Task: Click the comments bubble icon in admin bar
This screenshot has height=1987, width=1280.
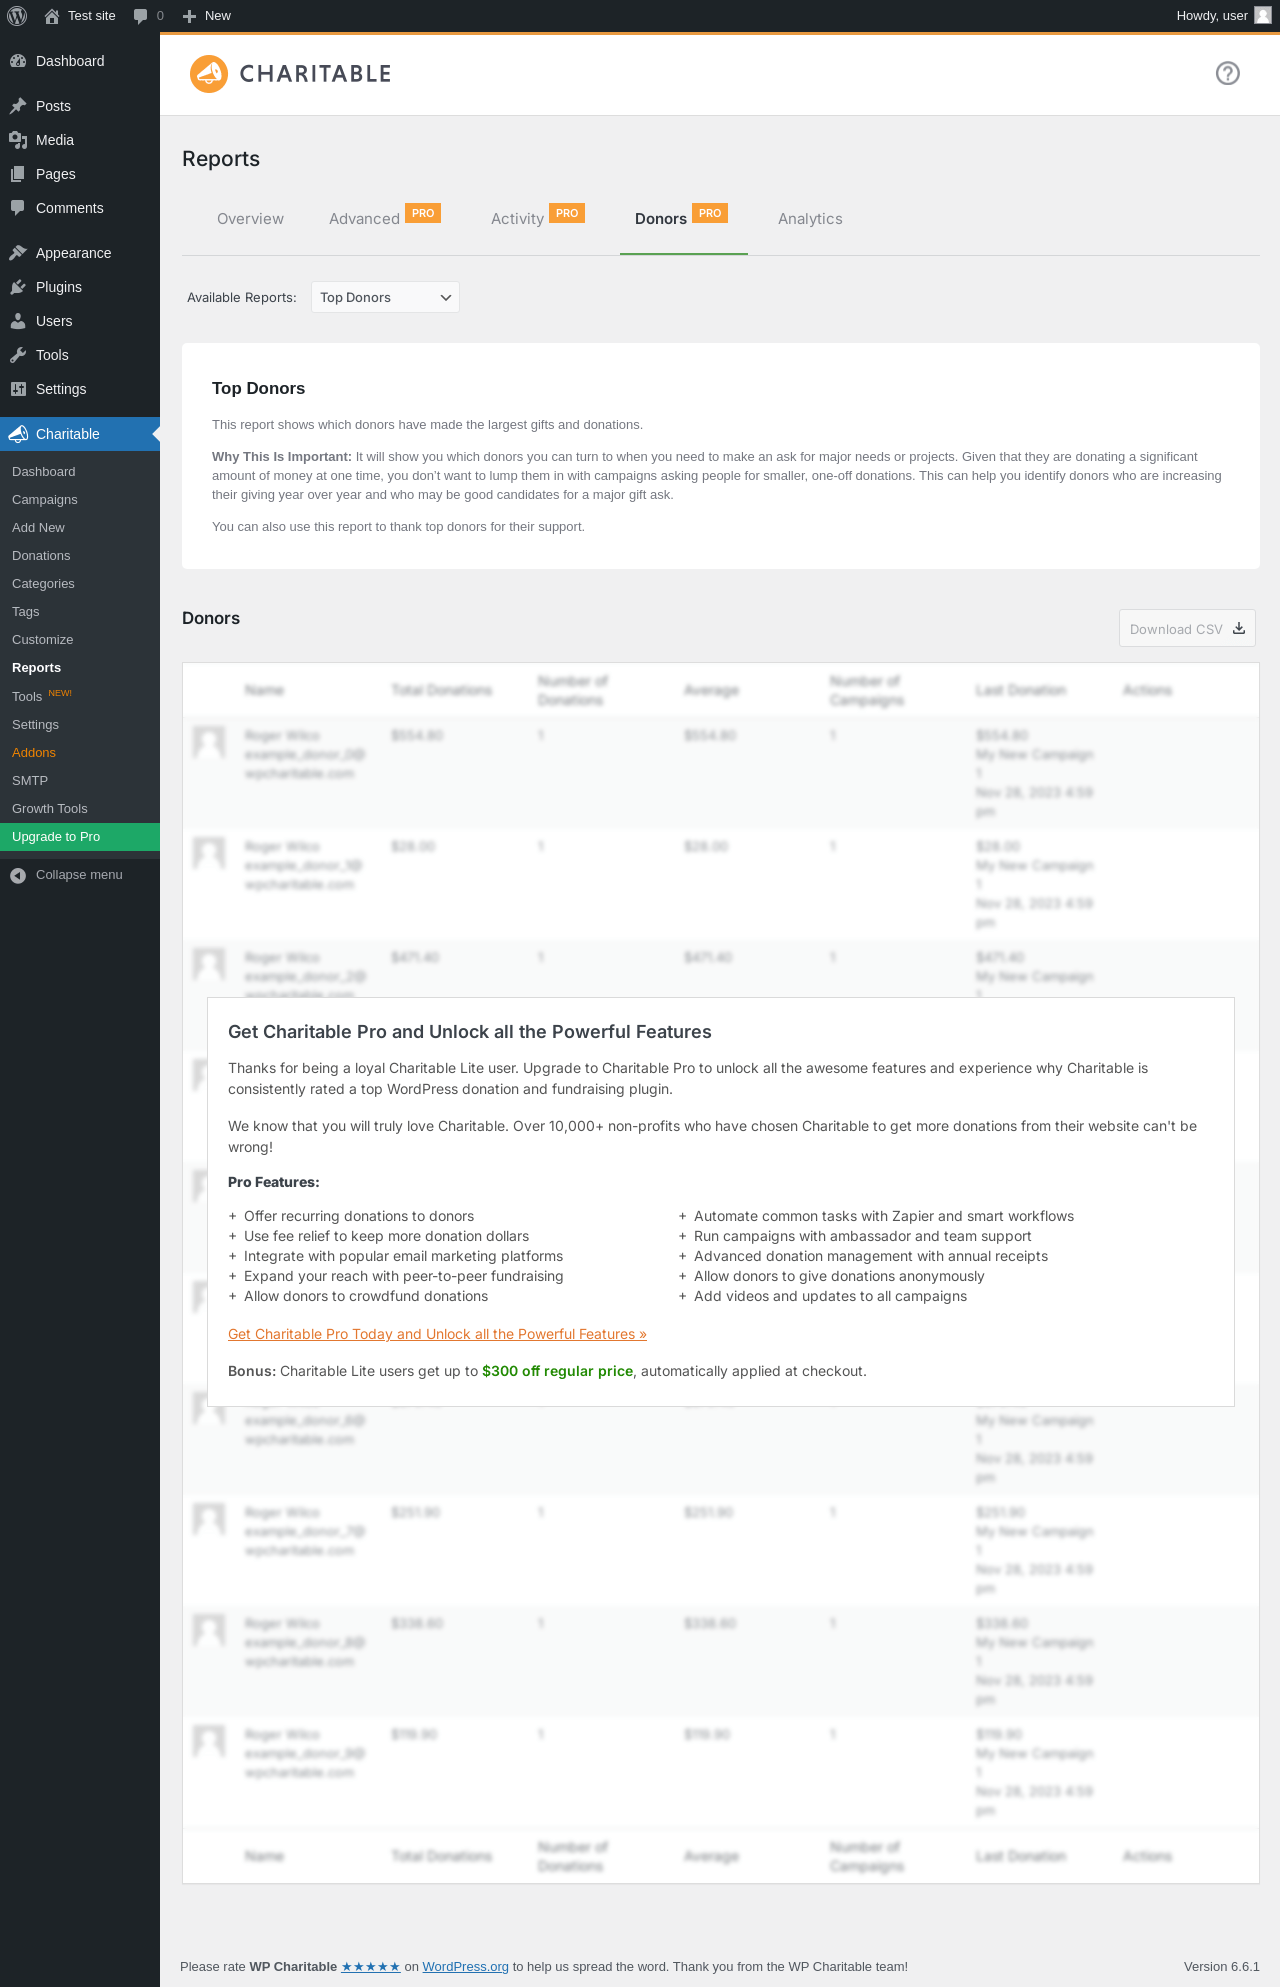Action: click(x=140, y=16)
